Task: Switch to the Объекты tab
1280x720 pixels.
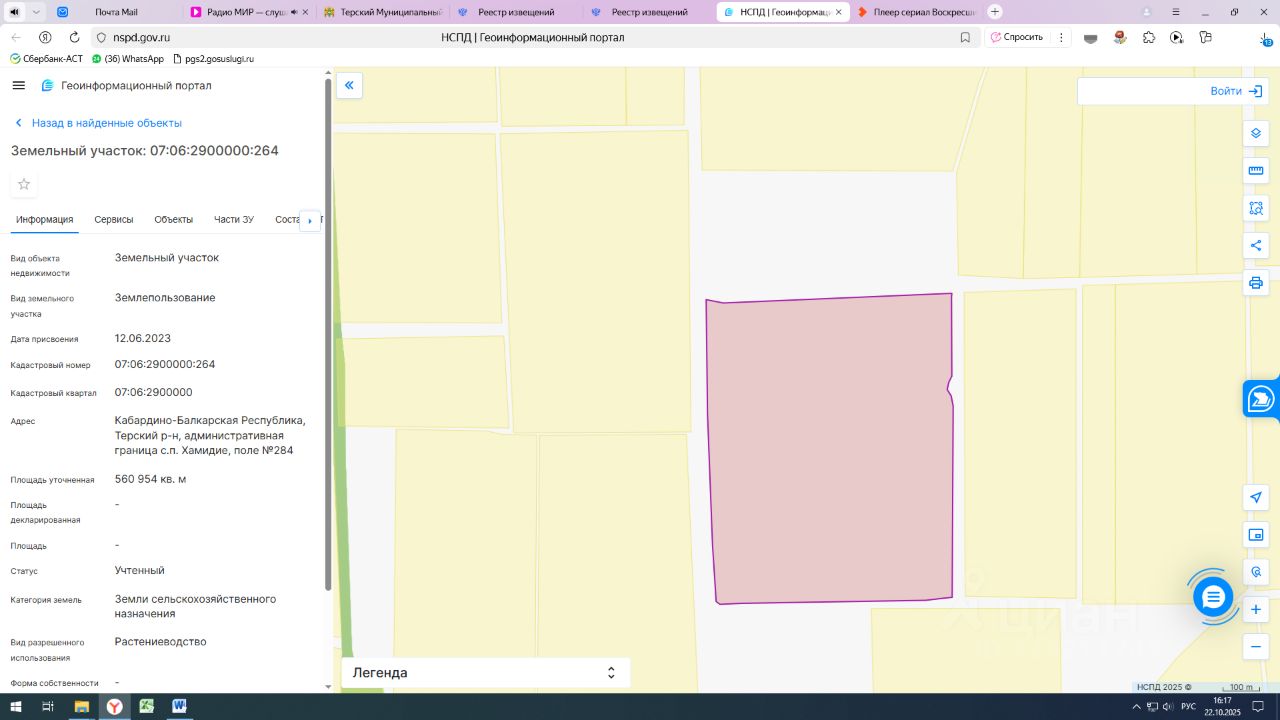Action: click(x=174, y=220)
